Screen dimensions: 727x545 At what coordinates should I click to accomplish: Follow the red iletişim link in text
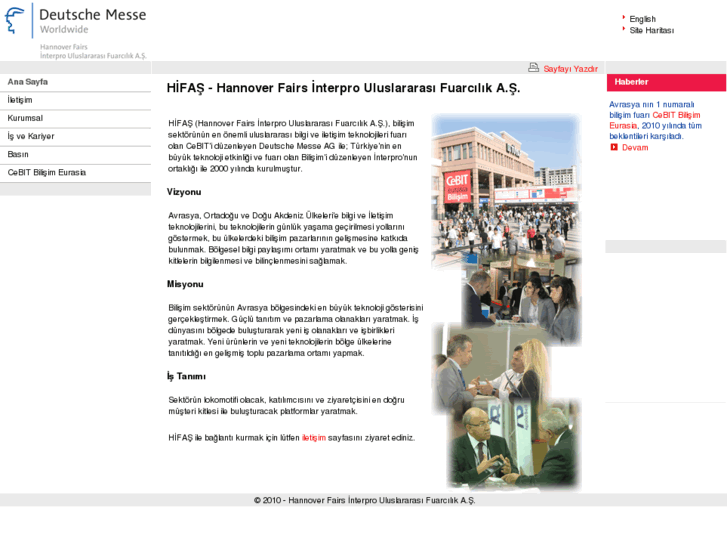[314, 438]
